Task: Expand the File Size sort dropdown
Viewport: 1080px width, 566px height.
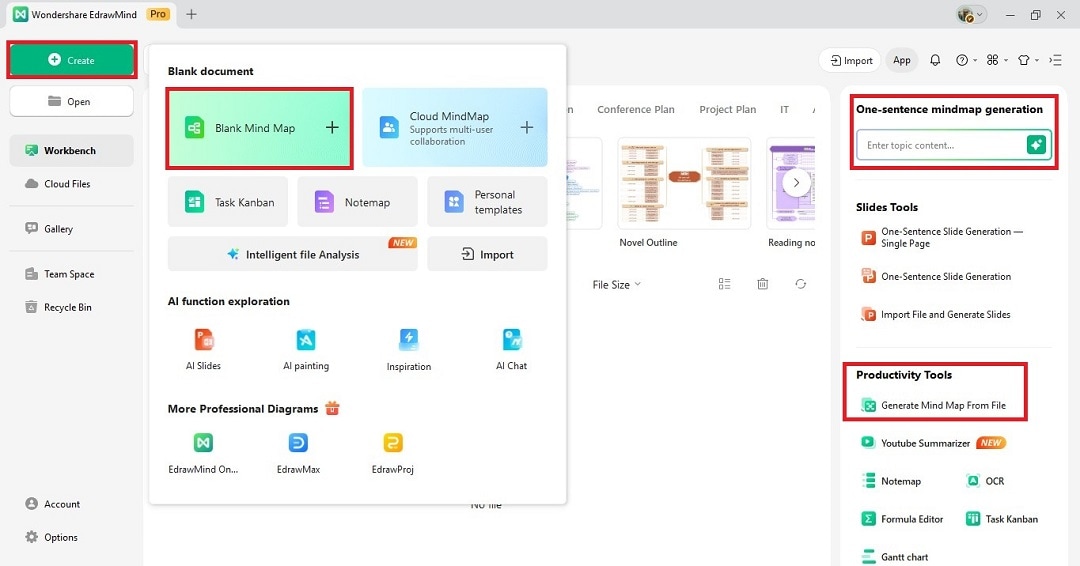Action: pyautogui.click(x=616, y=284)
